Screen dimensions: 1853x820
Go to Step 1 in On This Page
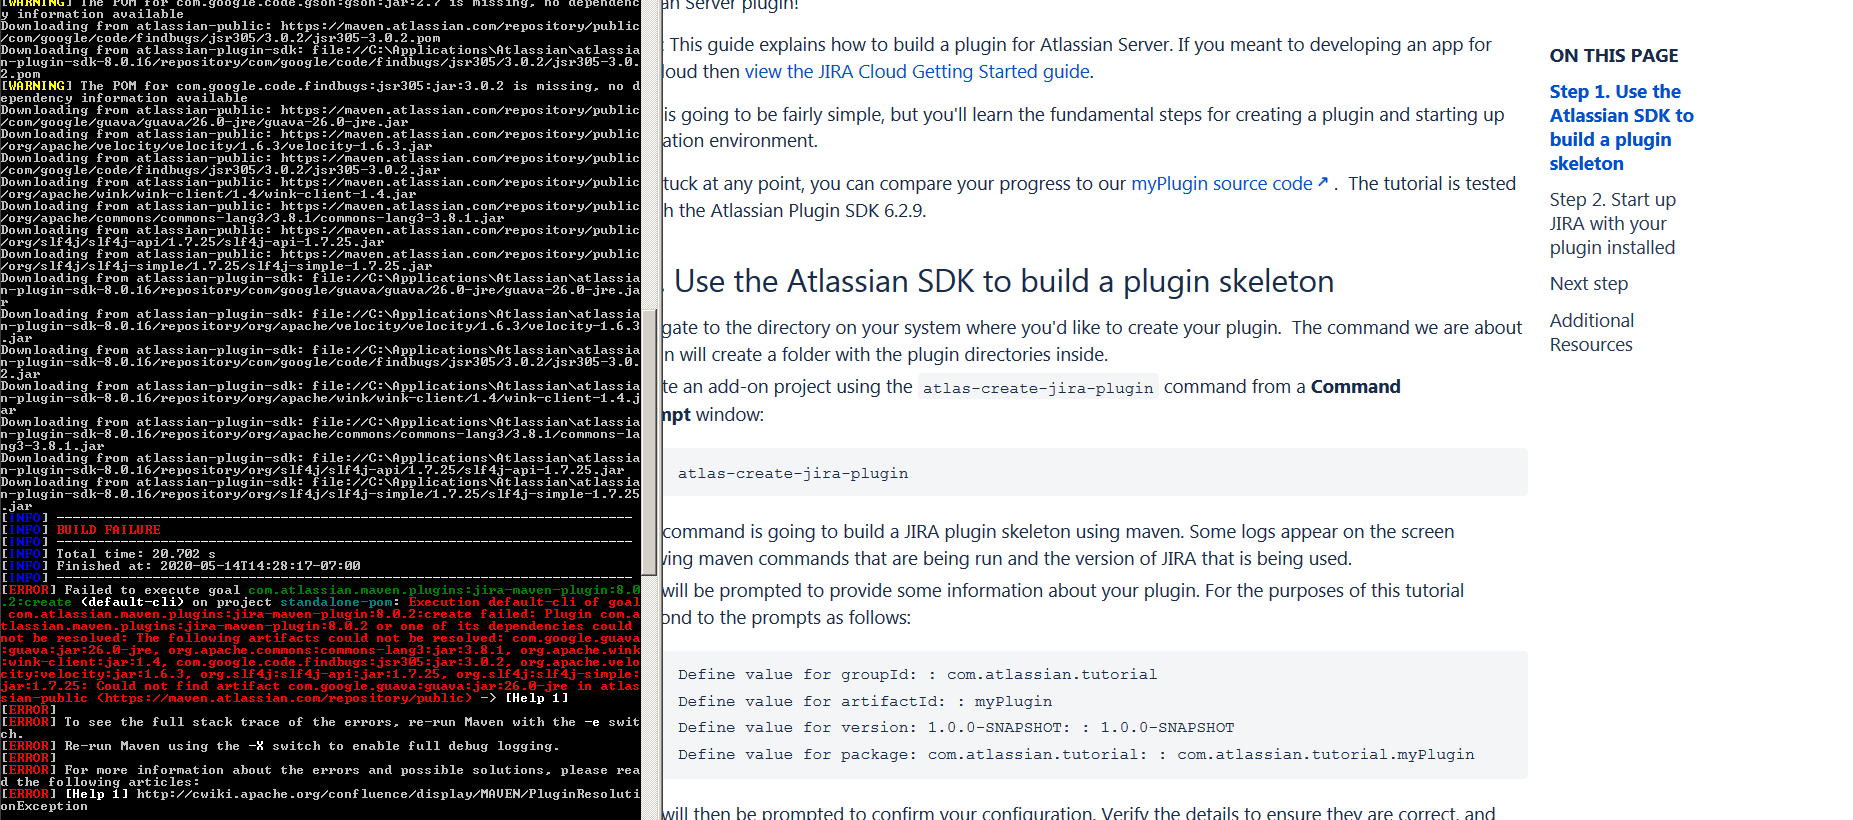(x=1621, y=127)
